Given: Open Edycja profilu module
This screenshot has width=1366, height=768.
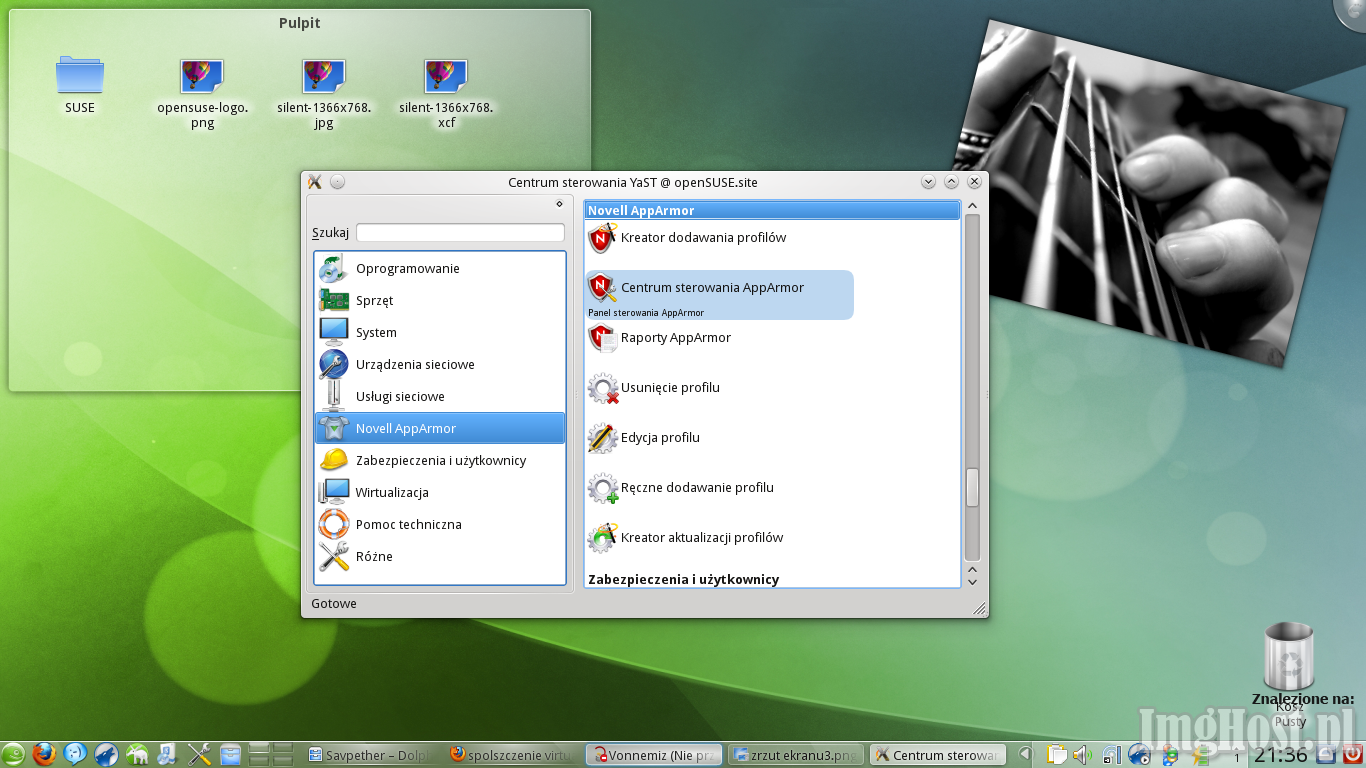Looking at the screenshot, I should click(x=644, y=438).
